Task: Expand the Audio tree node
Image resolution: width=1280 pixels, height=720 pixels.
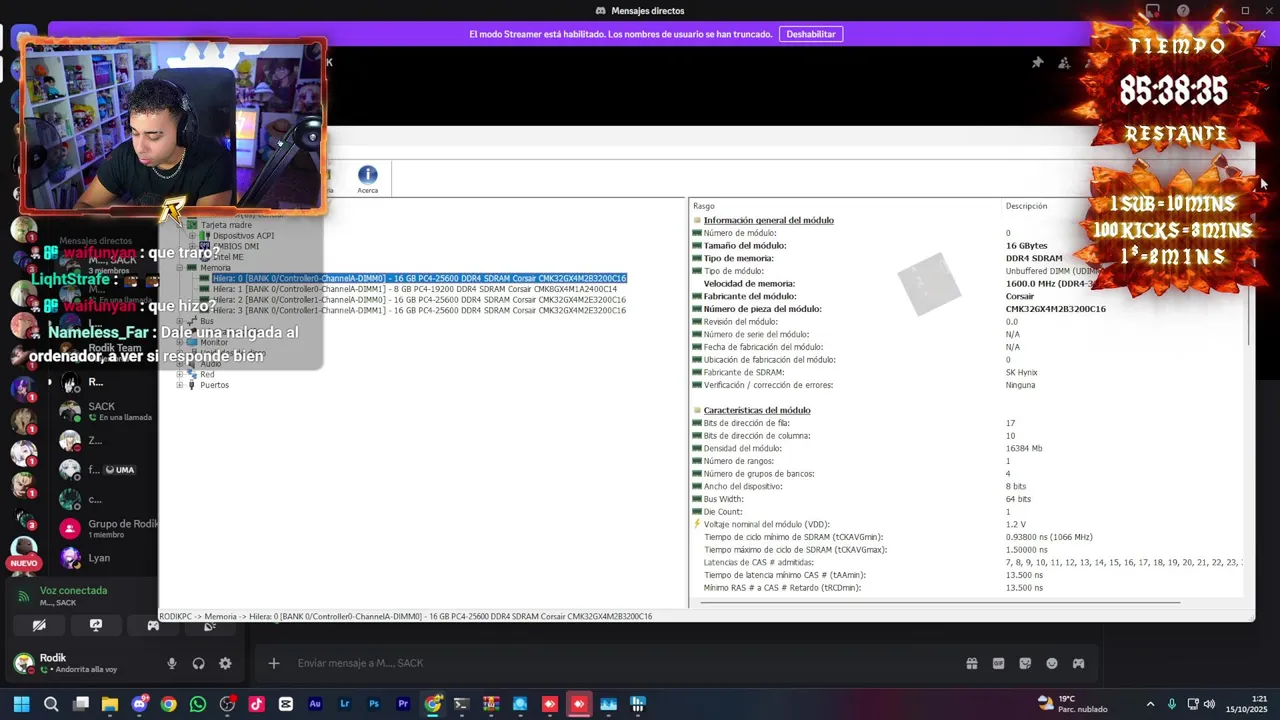Action: (180, 363)
